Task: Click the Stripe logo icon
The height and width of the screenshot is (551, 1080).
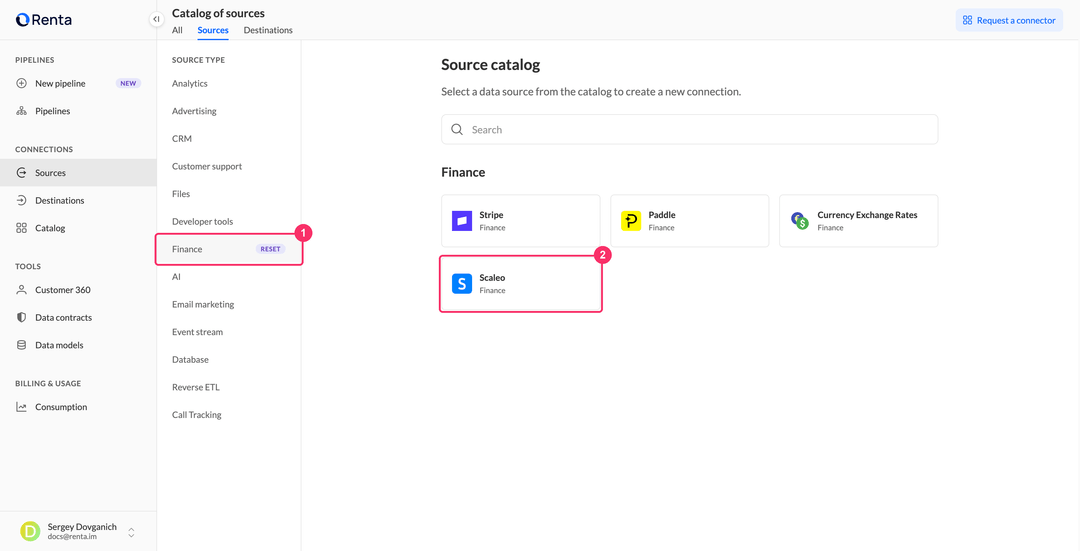Action: tap(461, 220)
